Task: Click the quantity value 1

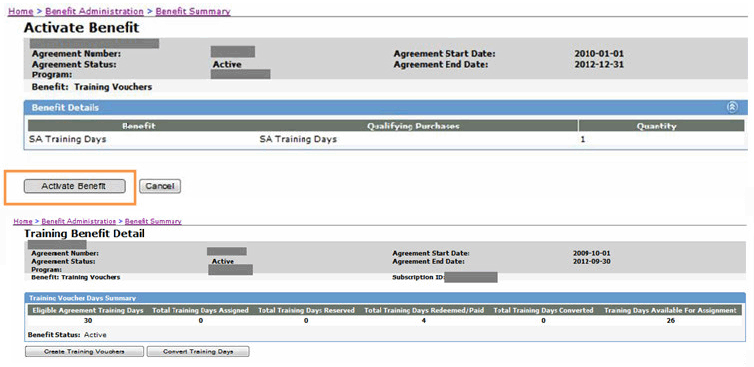Action: click(583, 140)
